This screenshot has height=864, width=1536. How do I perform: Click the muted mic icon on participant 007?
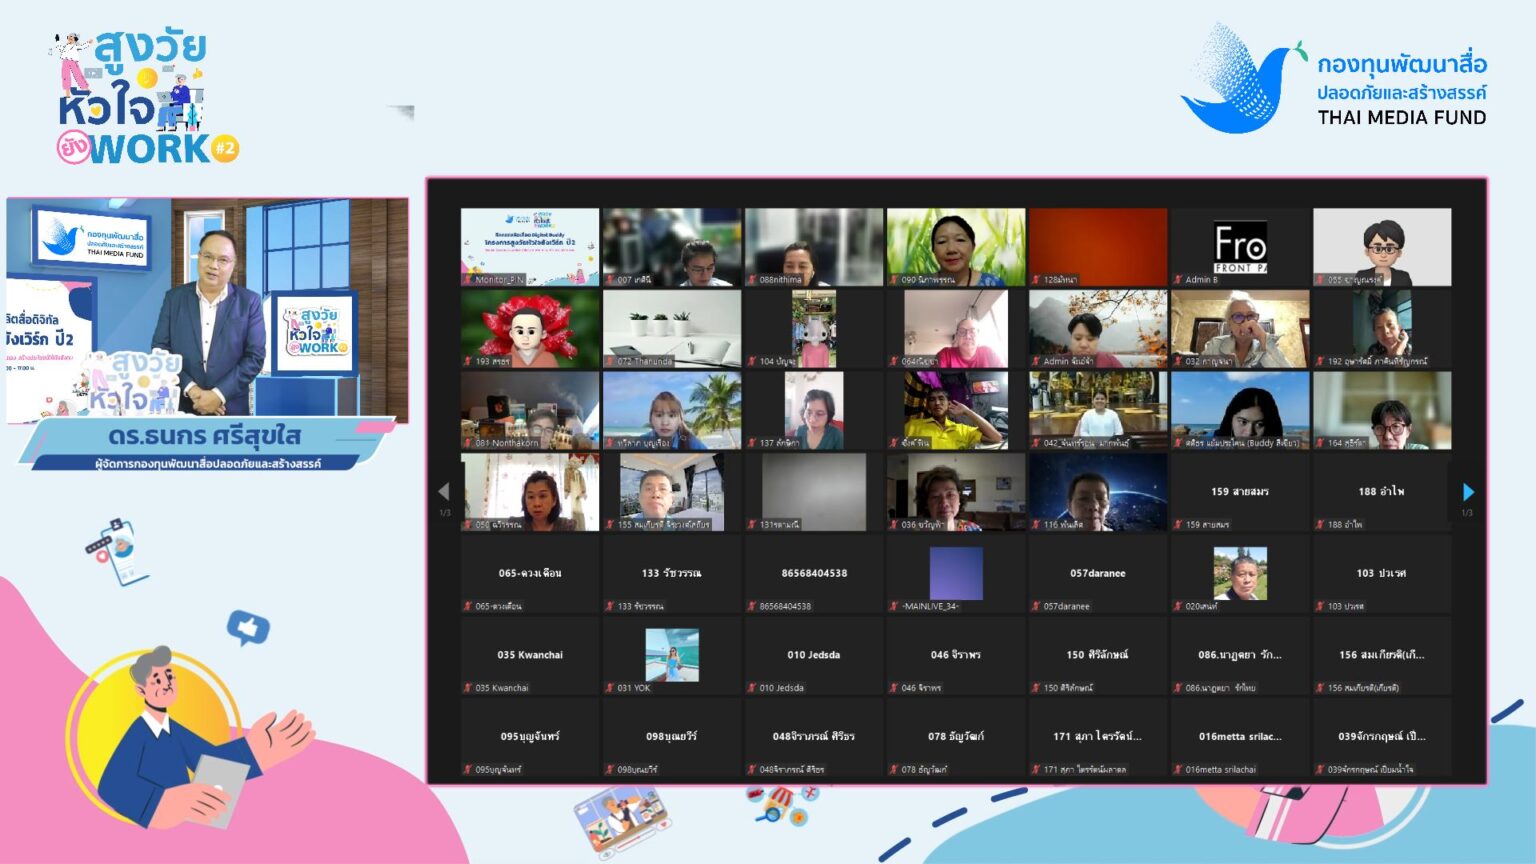(x=609, y=279)
